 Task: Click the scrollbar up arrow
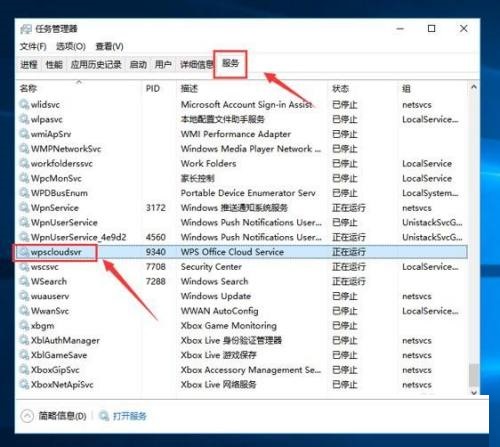[474, 87]
